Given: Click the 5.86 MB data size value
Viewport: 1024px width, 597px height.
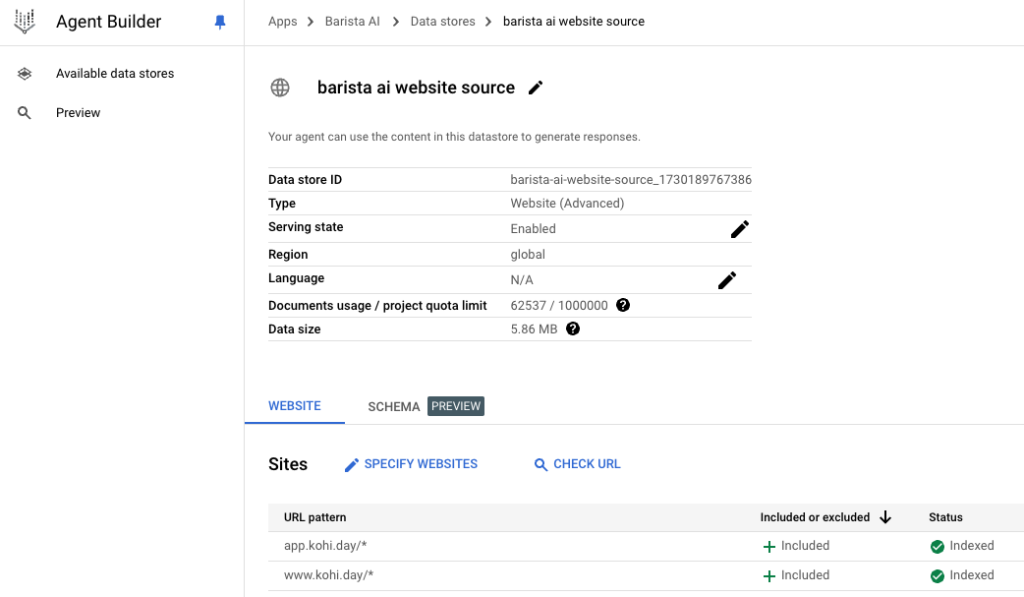Looking at the screenshot, I should pos(534,329).
